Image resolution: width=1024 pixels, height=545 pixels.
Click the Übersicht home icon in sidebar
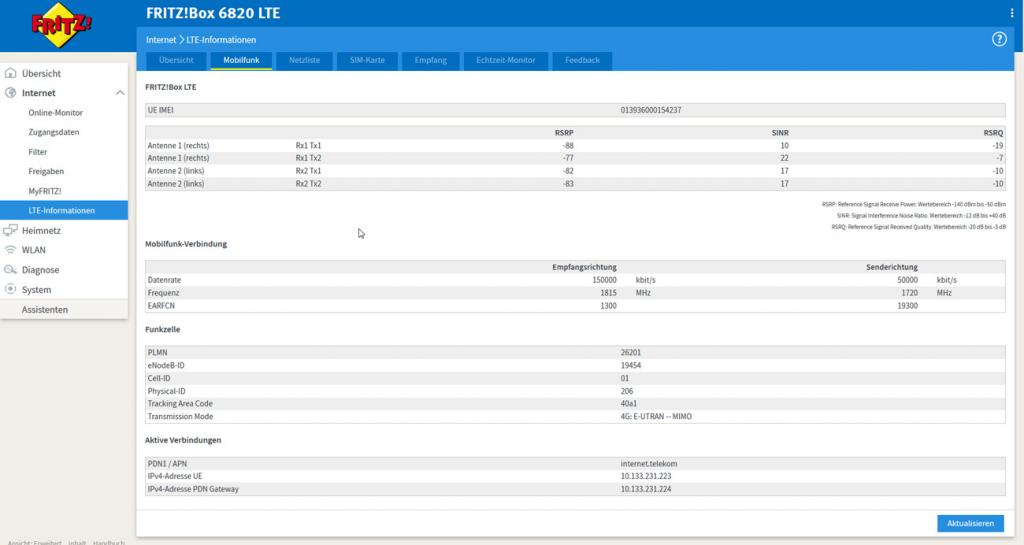point(10,73)
